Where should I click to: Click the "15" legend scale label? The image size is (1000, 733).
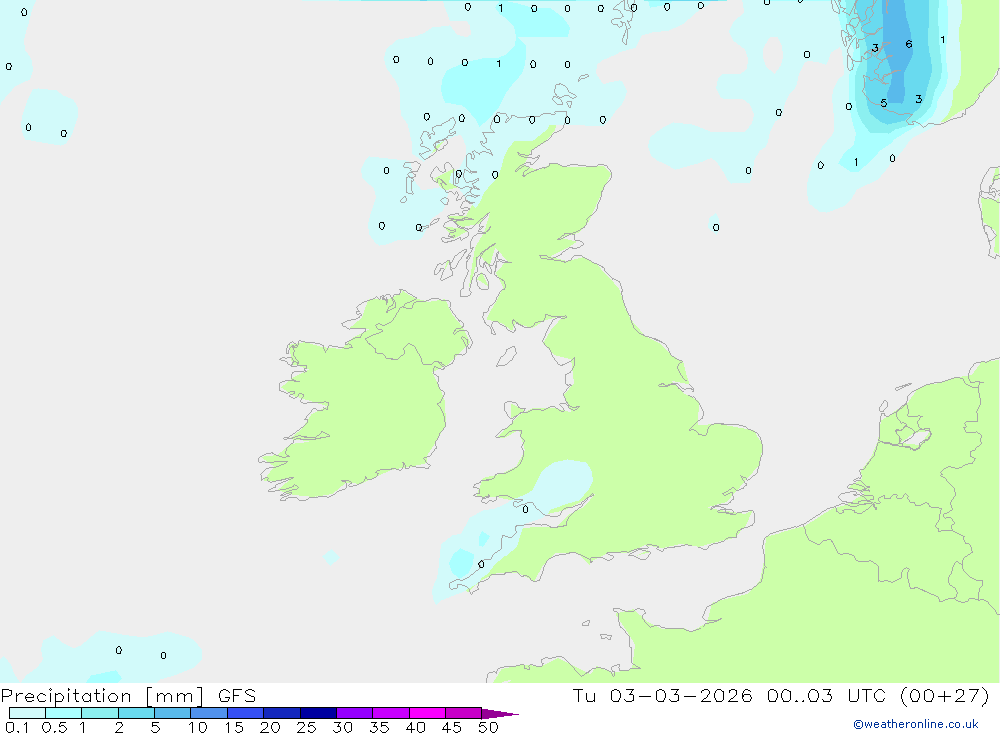(x=234, y=727)
